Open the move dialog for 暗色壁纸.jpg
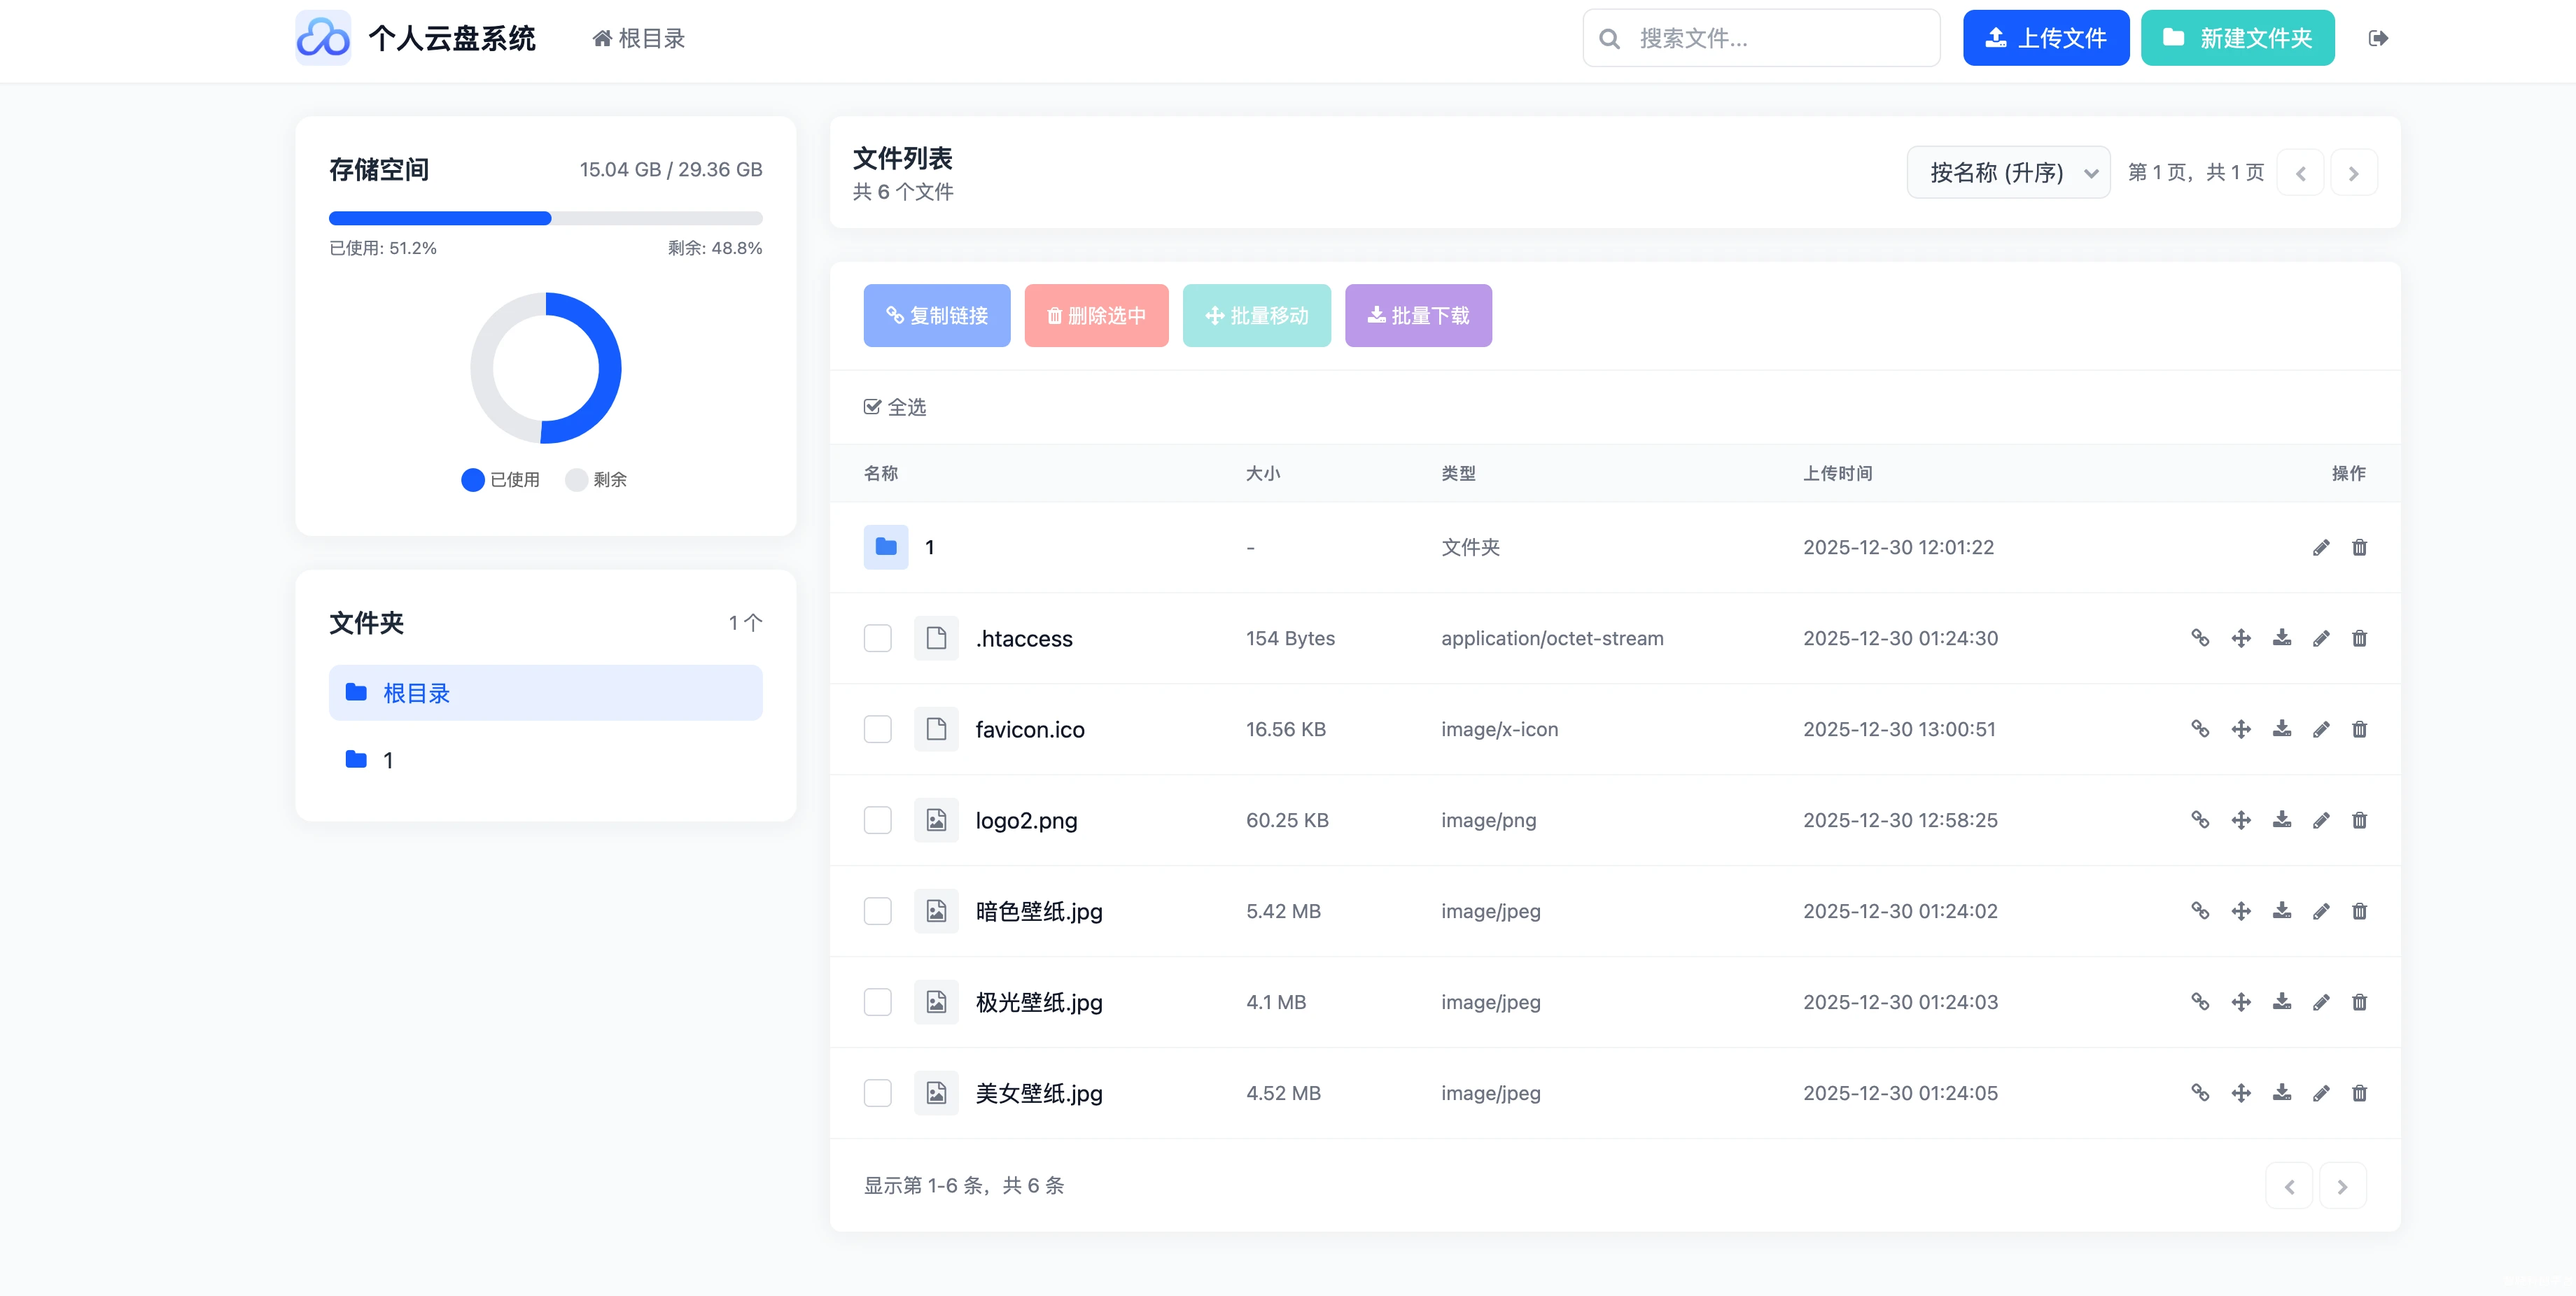This screenshot has width=2576, height=1296. point(2241,911)
